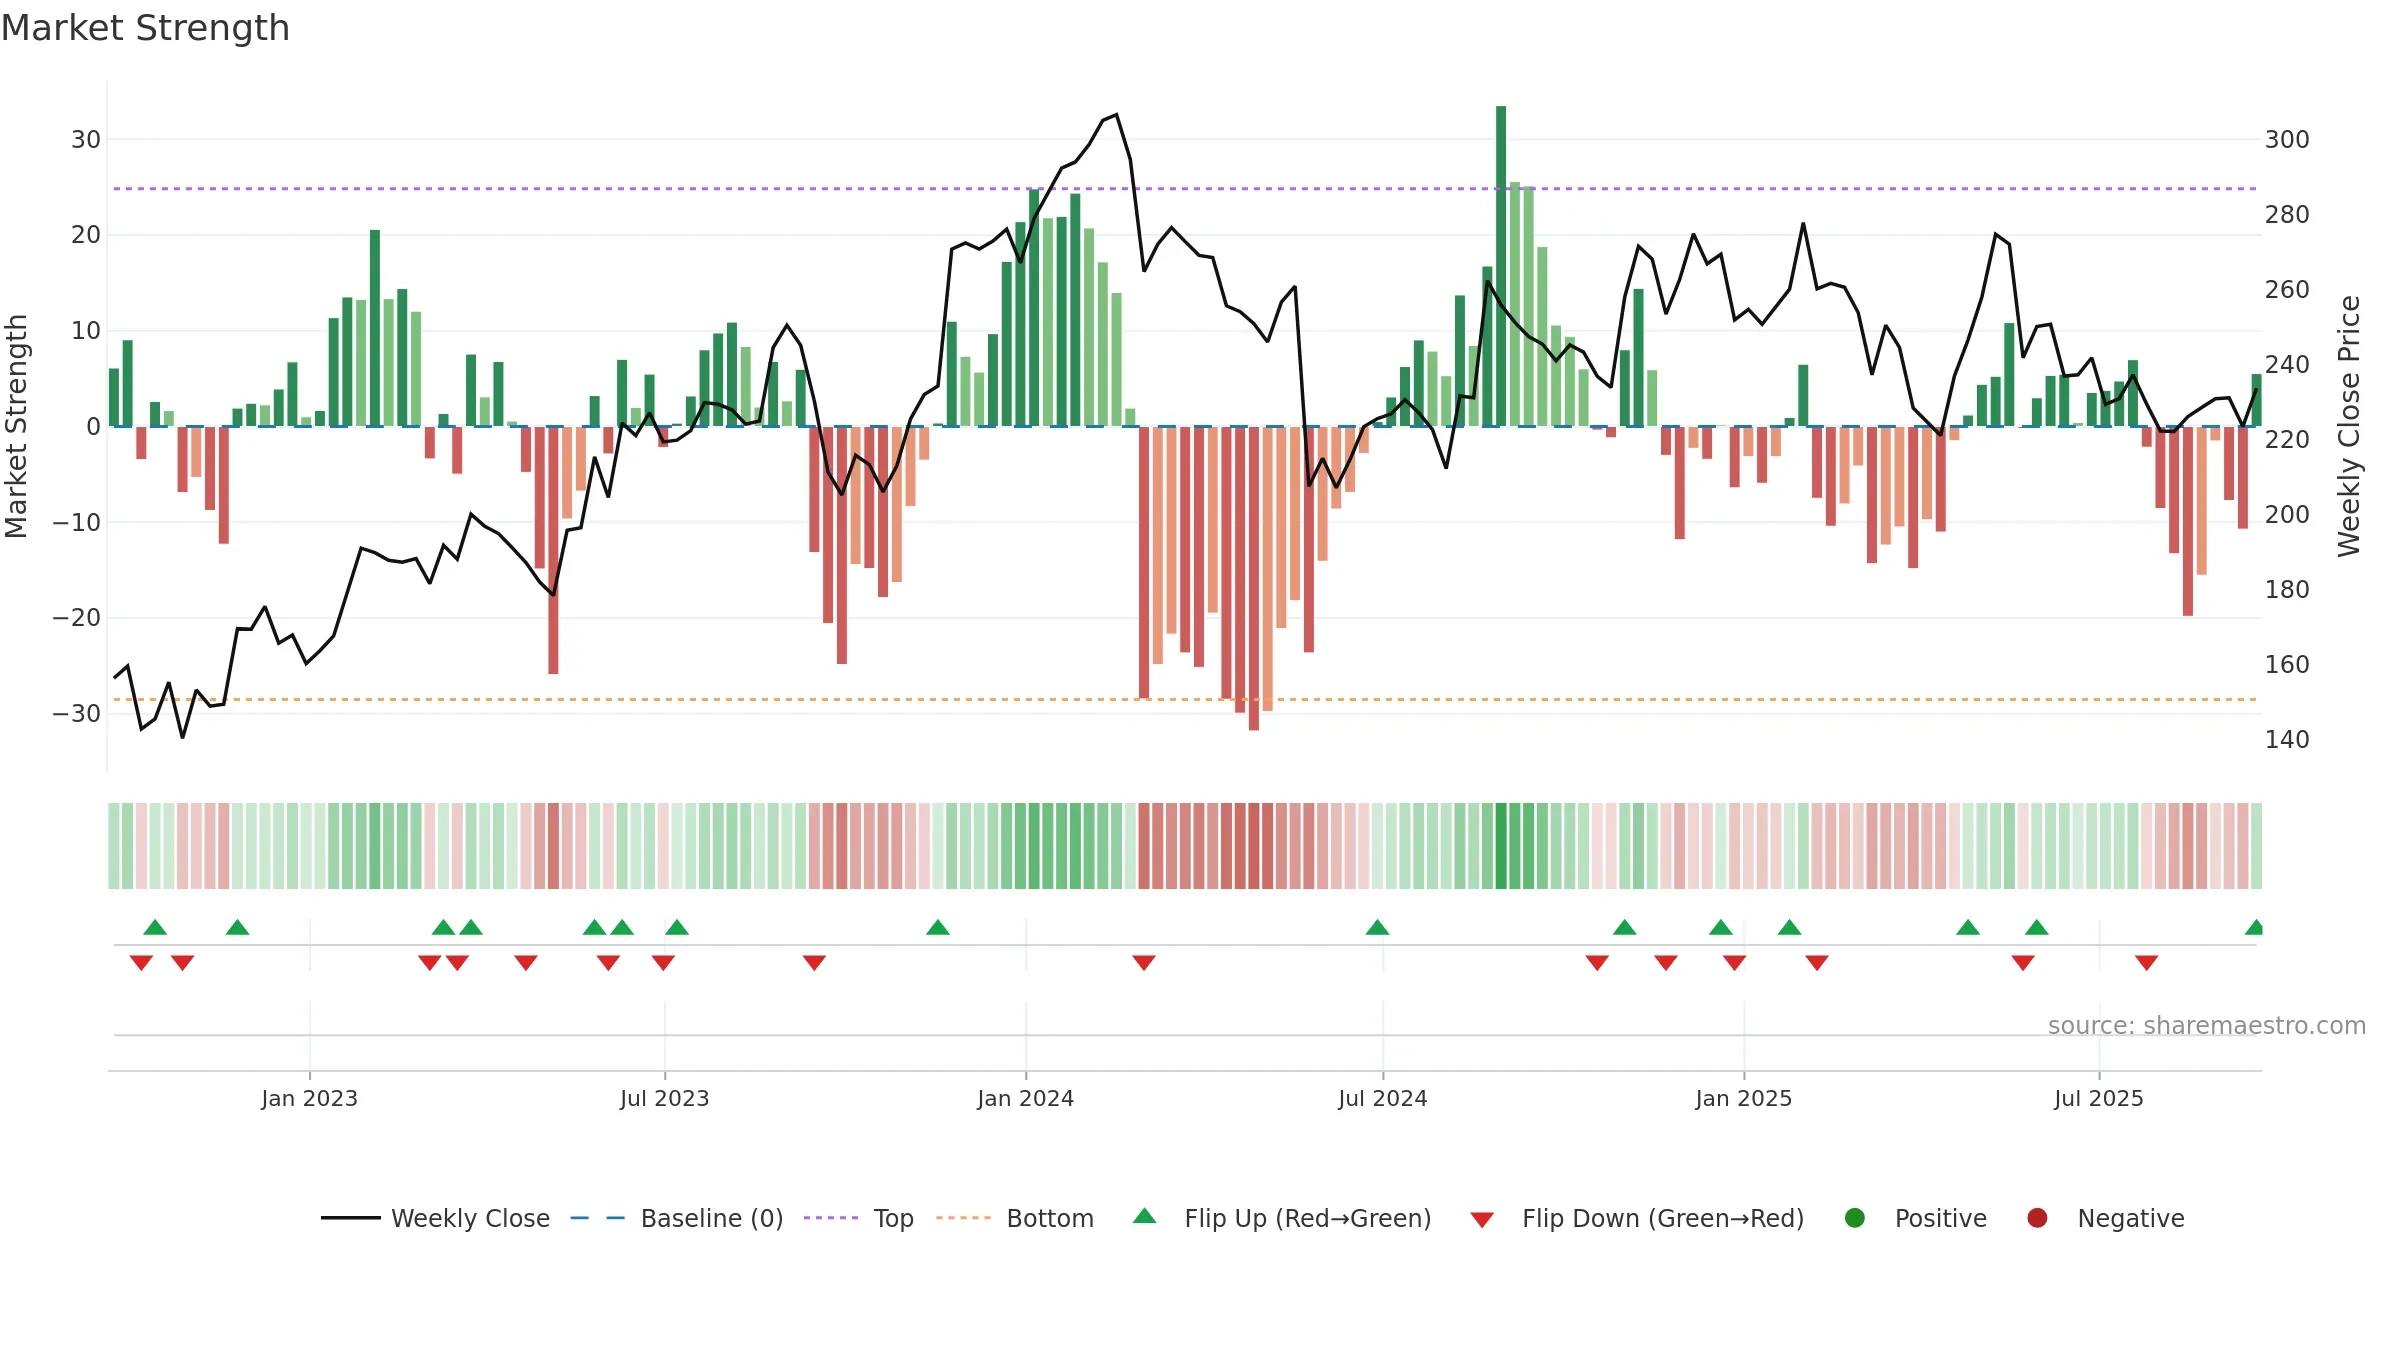The image size is (2400, 1350).
Task: Click the Jan 2023 axis label
Action: click(310, 1098)
